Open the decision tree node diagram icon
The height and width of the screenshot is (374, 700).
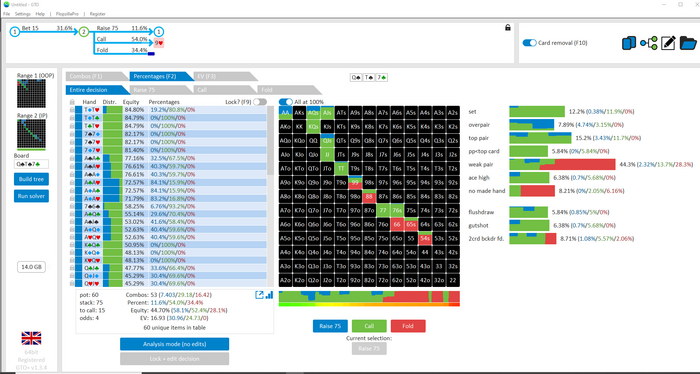point(649,43)
